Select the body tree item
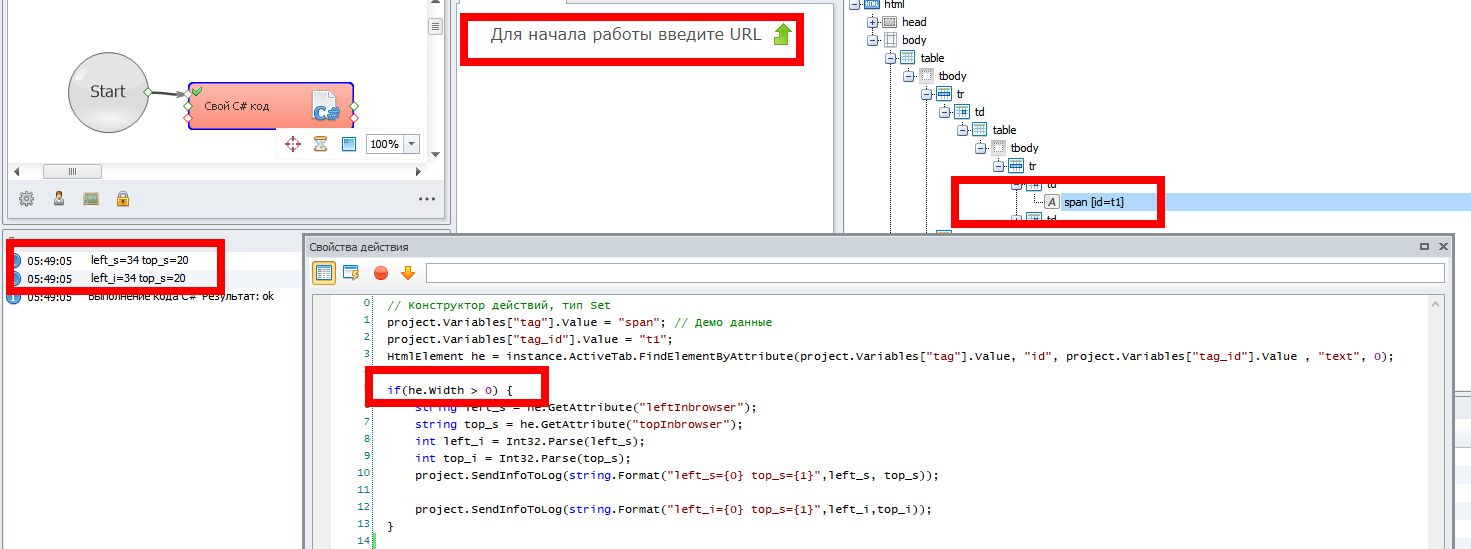 (914, 40)
